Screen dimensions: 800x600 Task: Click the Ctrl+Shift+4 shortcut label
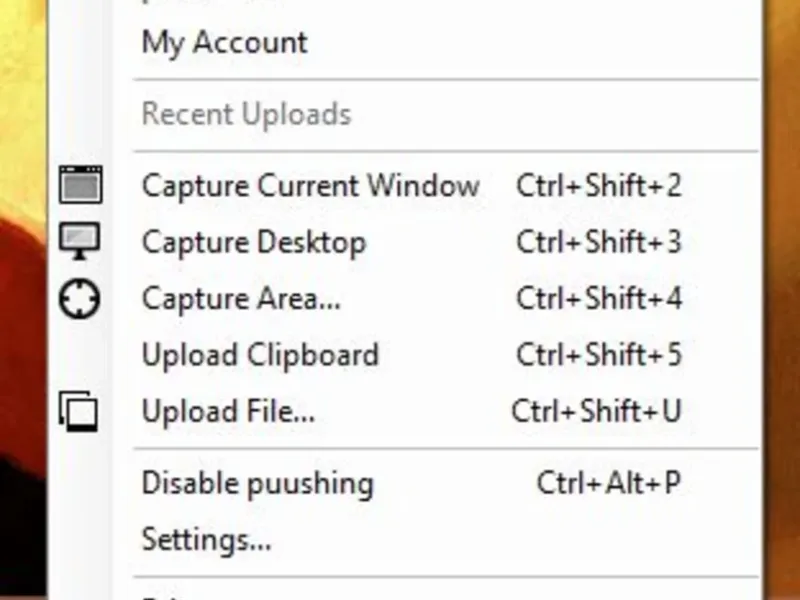coord(598,298)
